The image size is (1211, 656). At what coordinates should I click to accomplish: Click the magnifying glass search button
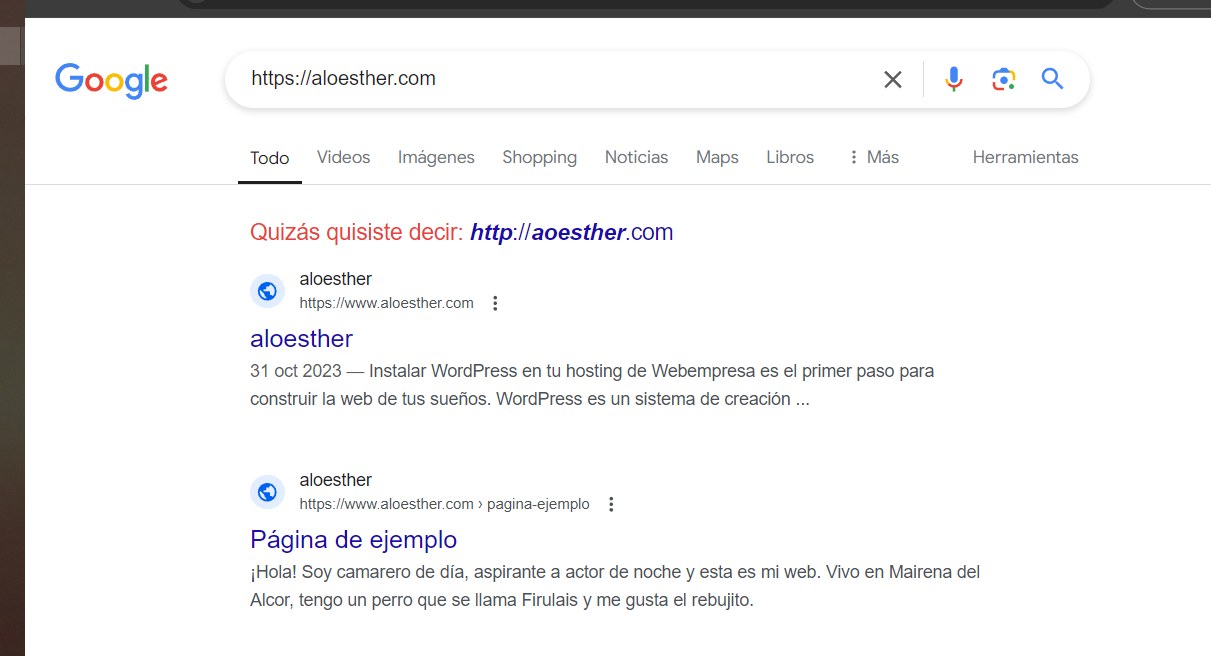coord(1052,78)
